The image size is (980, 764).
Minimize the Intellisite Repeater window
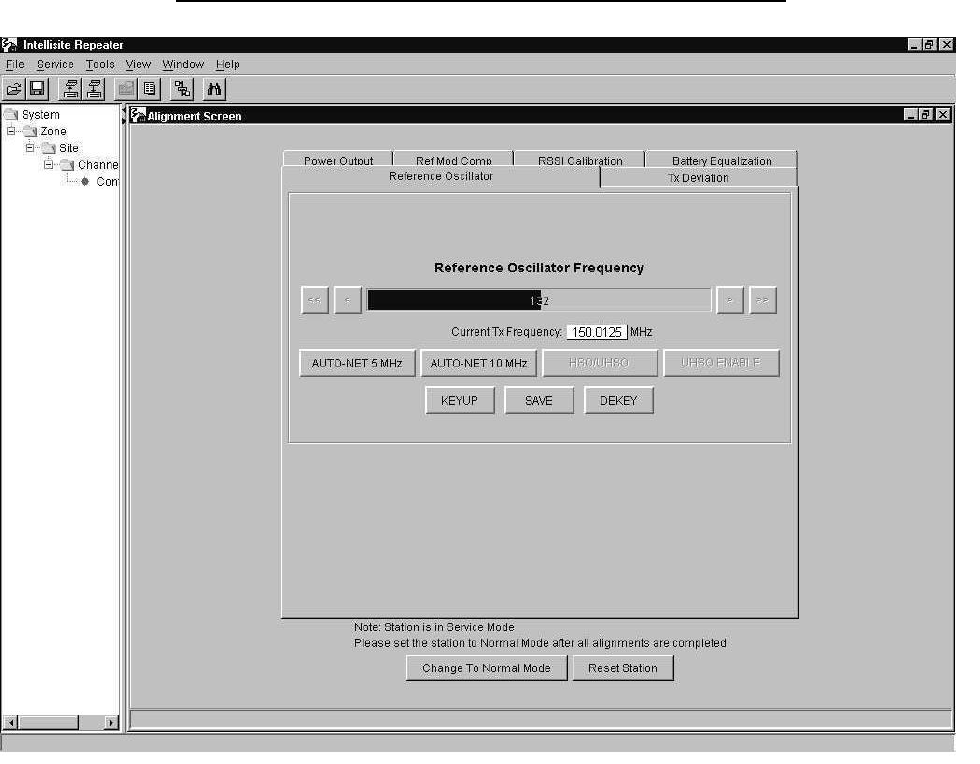pos(915,44)
